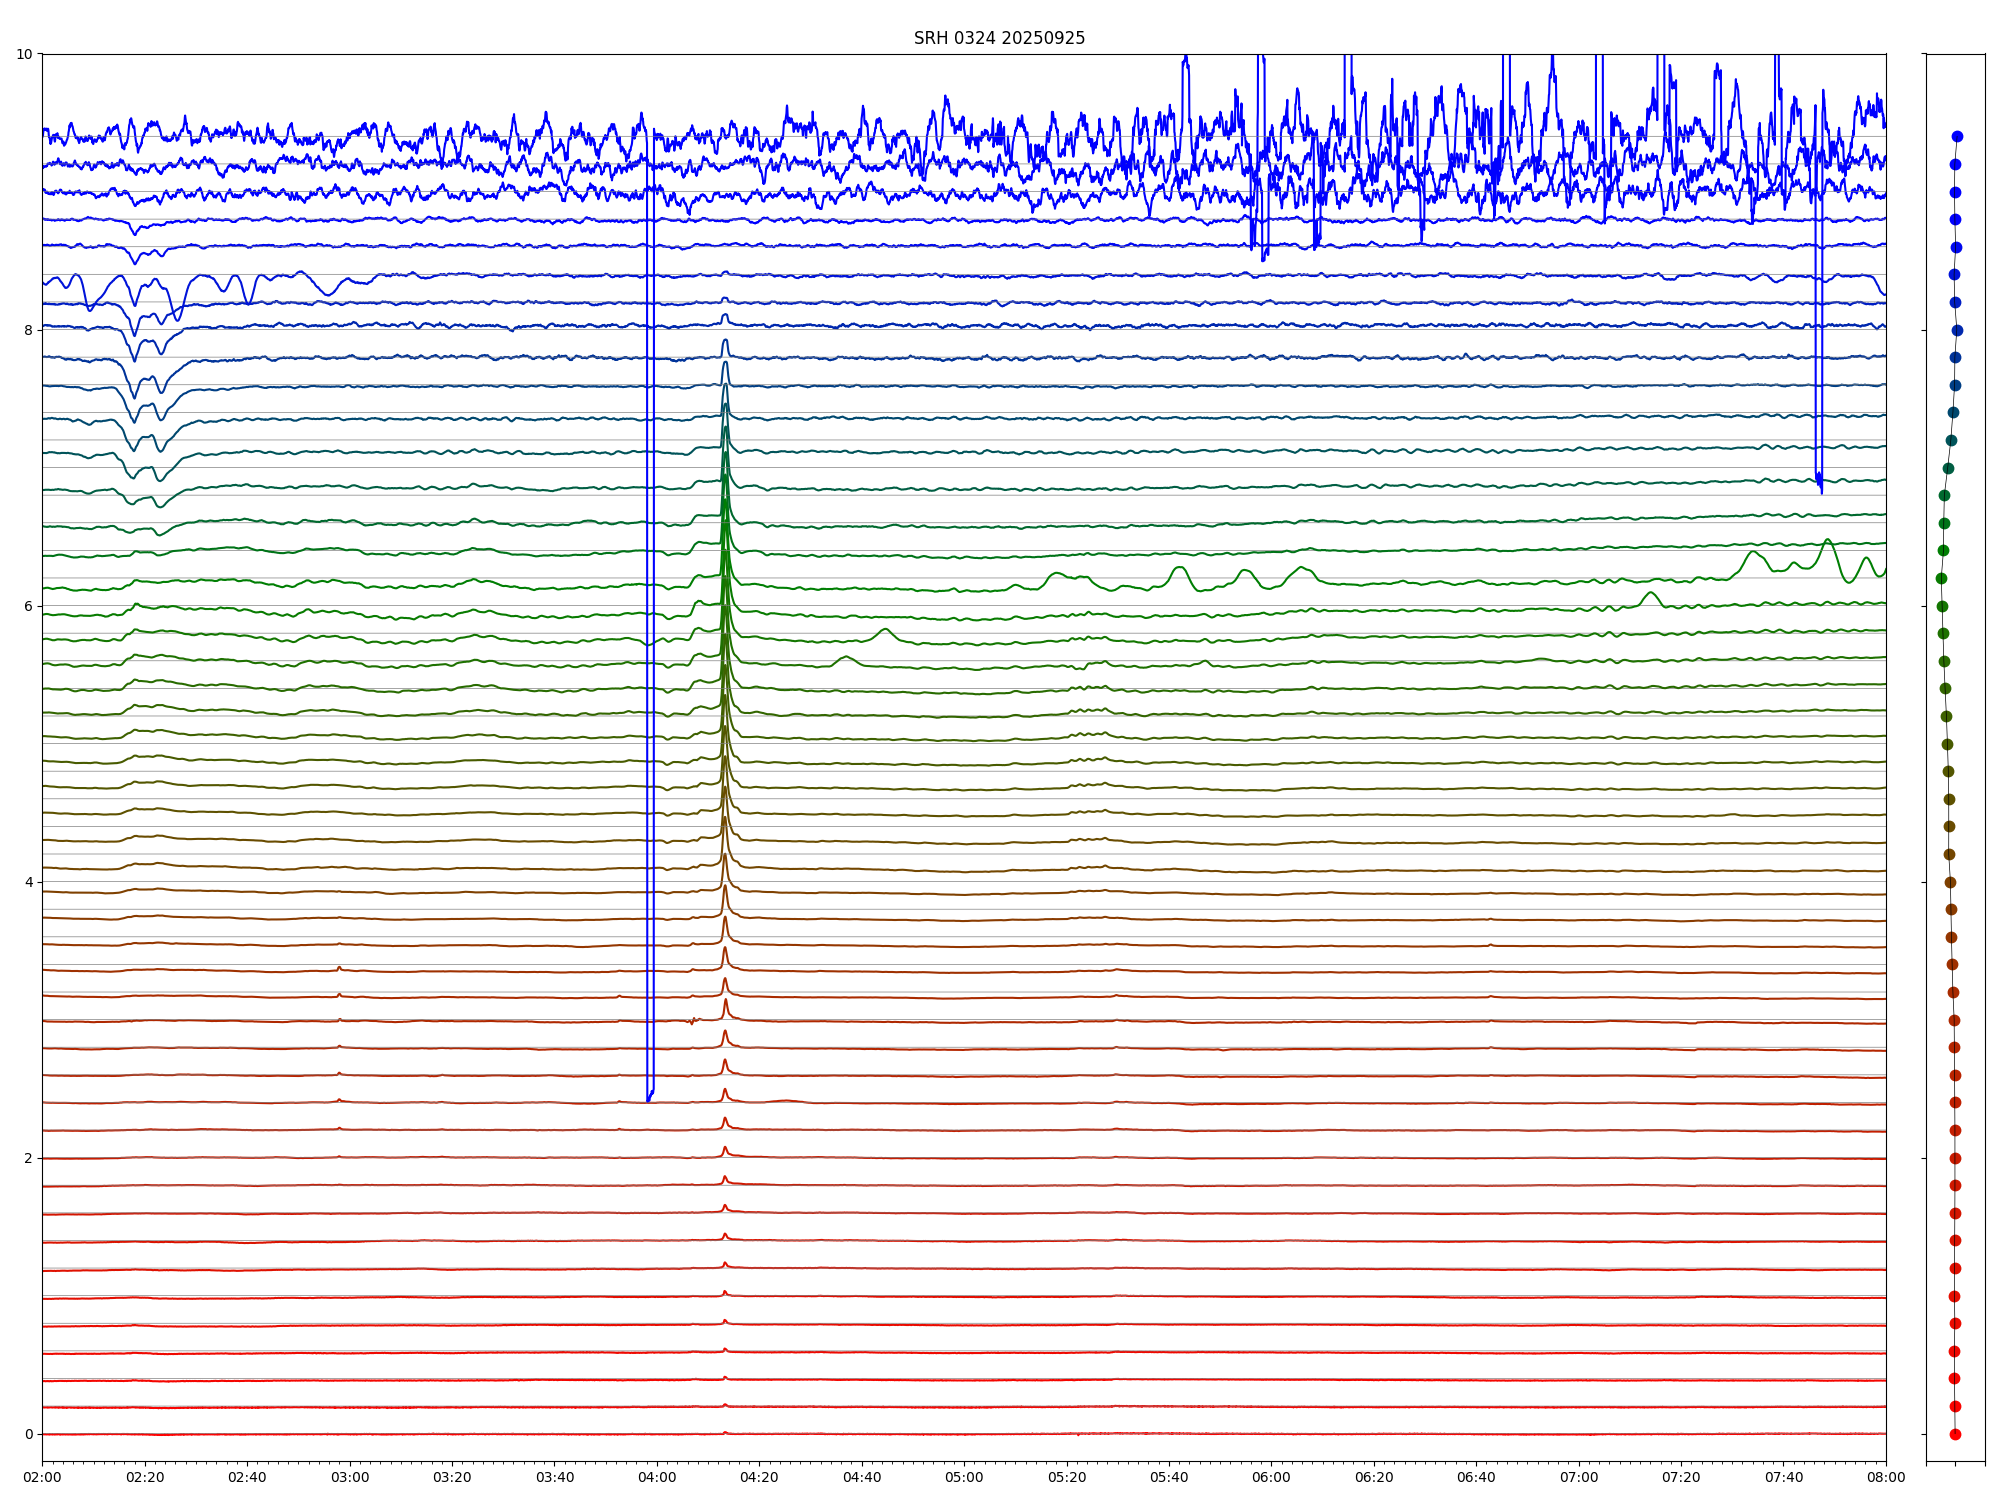Click the topmost blue dot in right panel

[1957, 136]
